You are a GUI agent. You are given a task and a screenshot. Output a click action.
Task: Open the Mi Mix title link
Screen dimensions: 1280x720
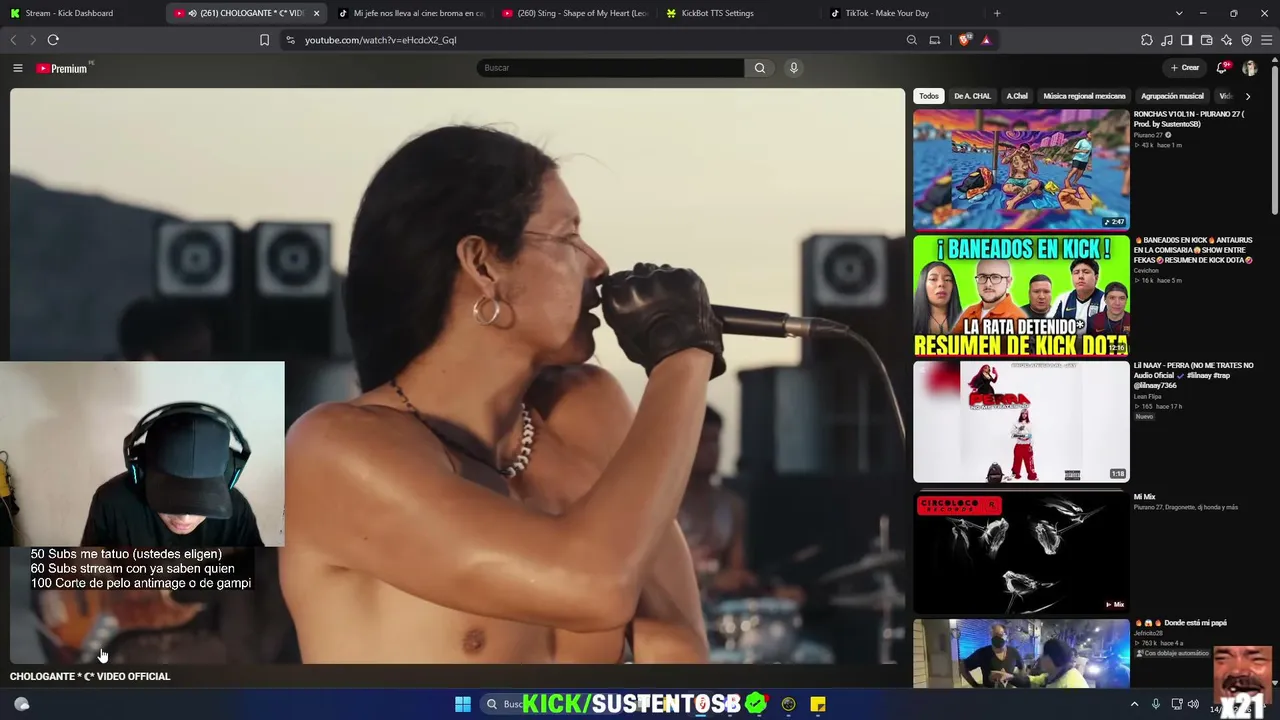click(x=1144, y=497)
